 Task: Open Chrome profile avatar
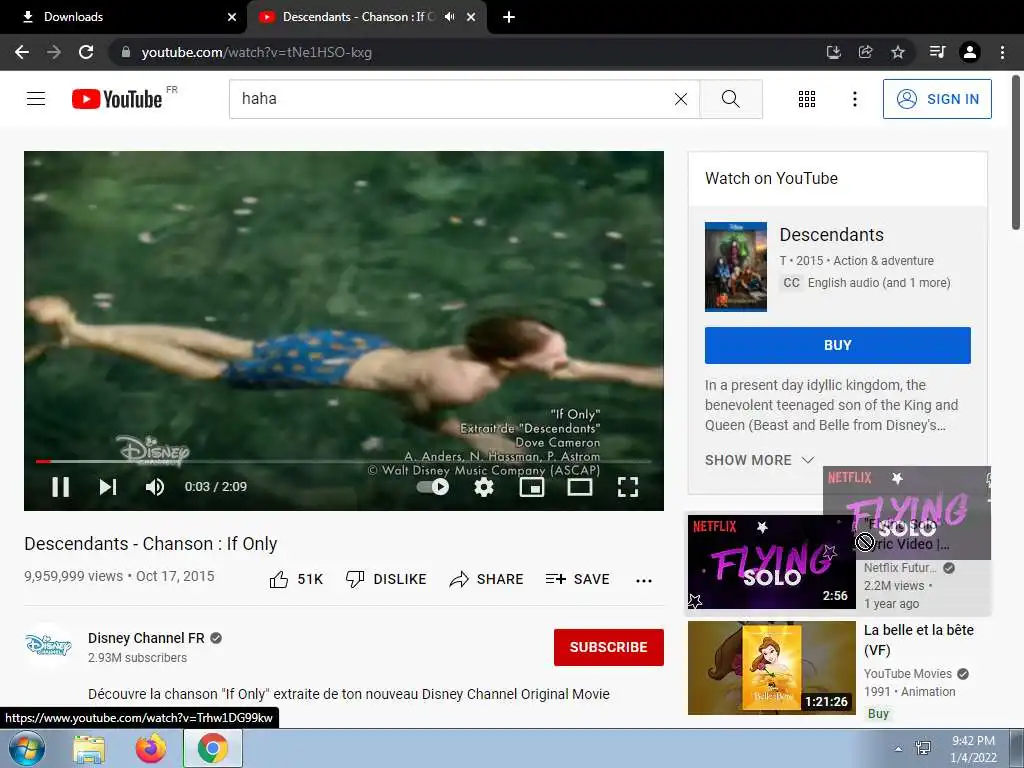tap(970, 52)
